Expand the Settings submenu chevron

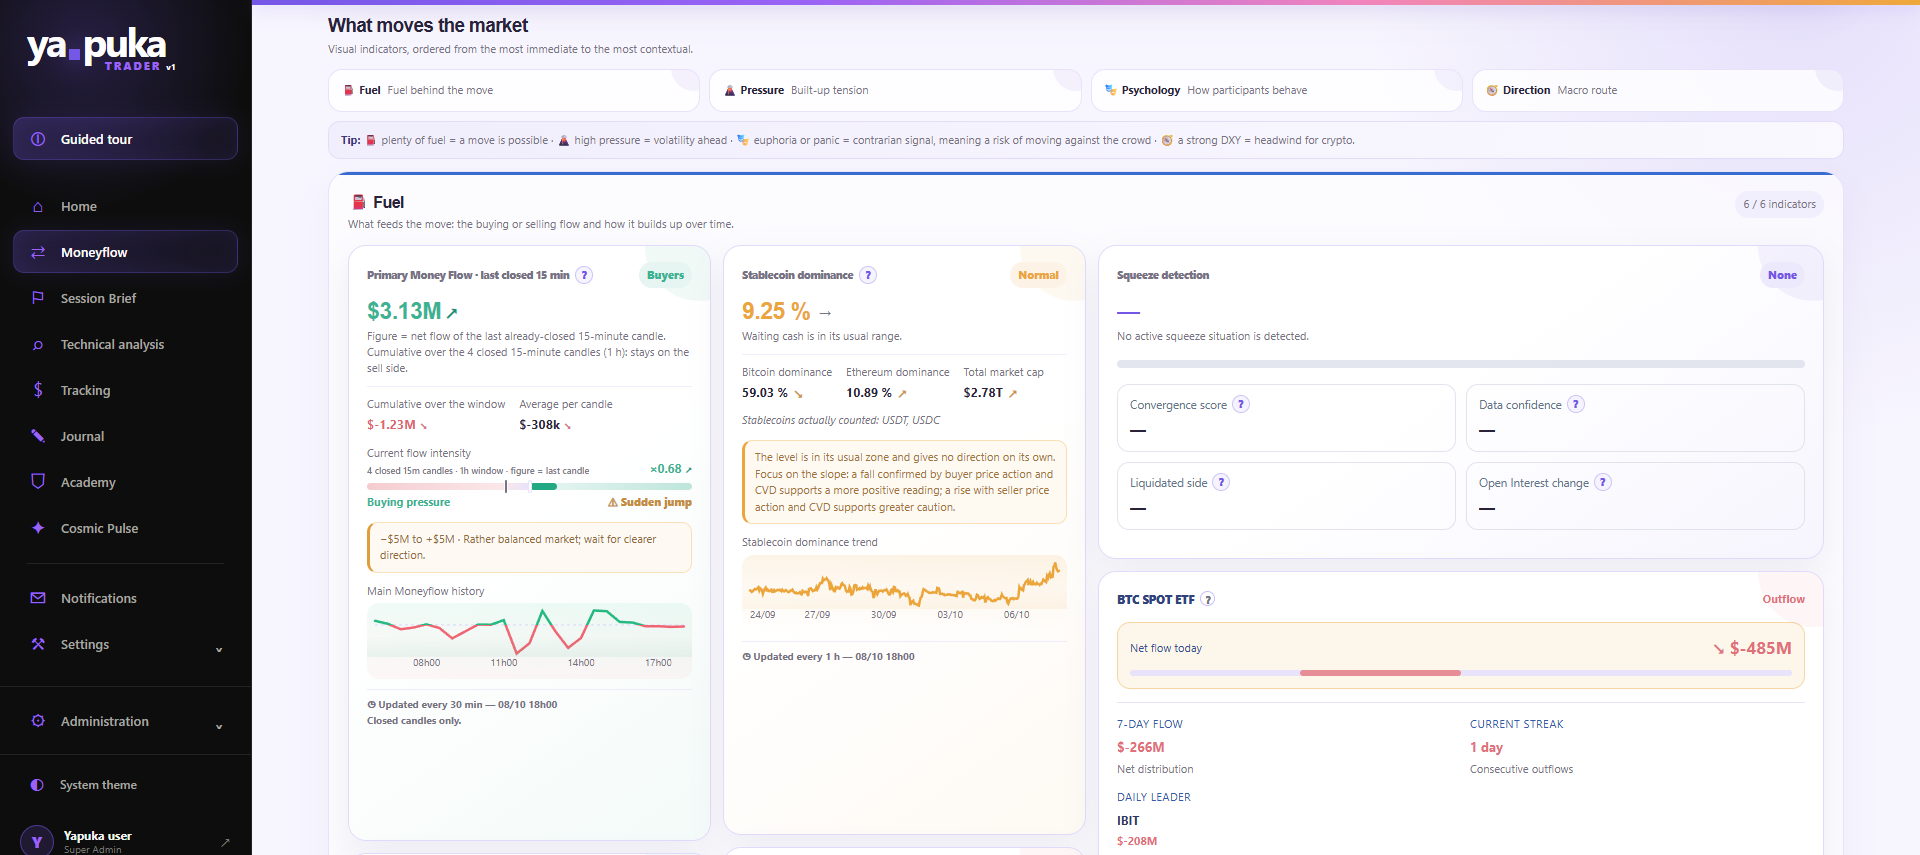(x=219, y=650)
